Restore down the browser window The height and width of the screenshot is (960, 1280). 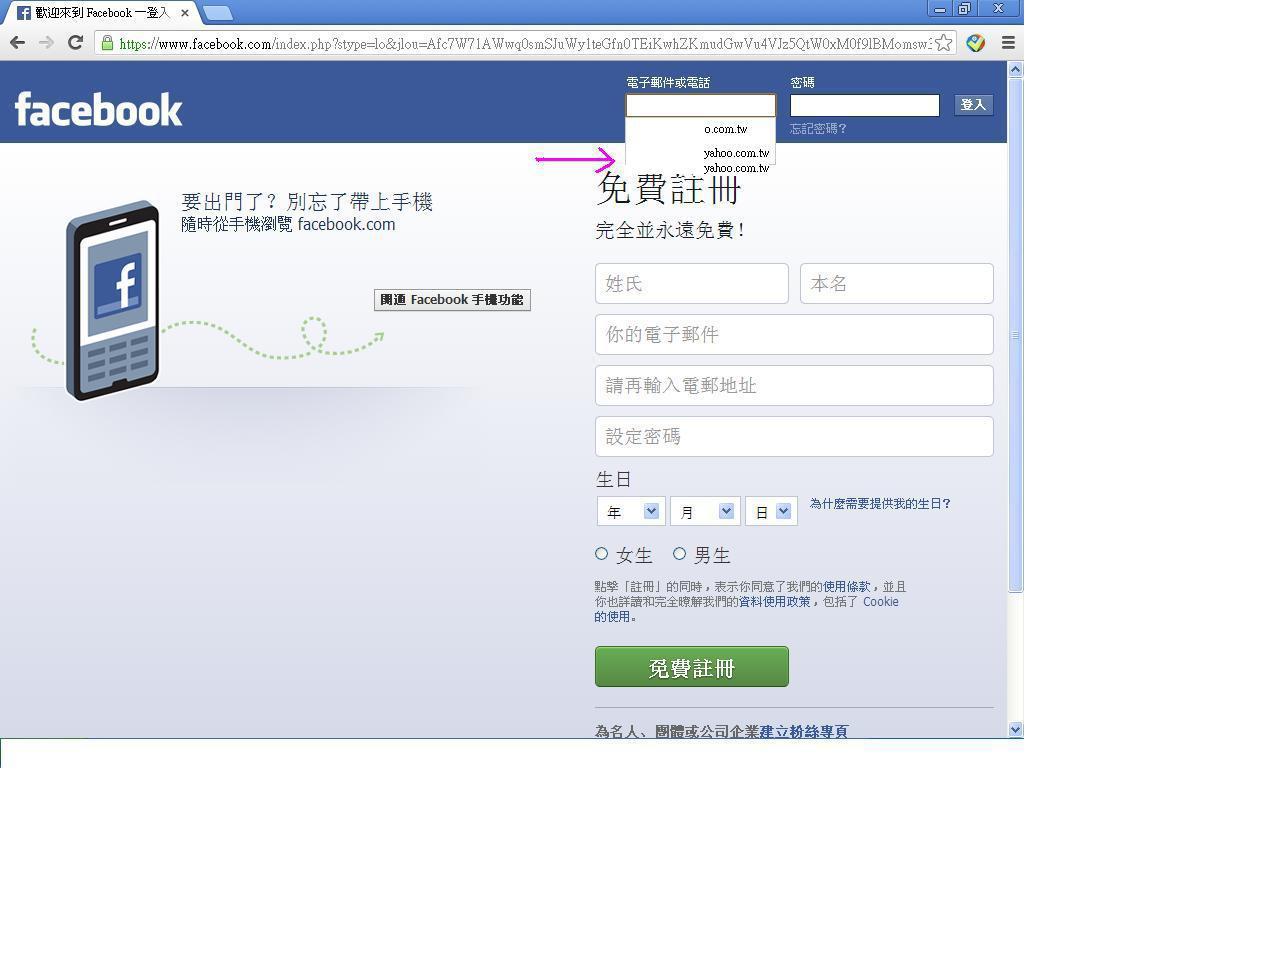point(964,9)
